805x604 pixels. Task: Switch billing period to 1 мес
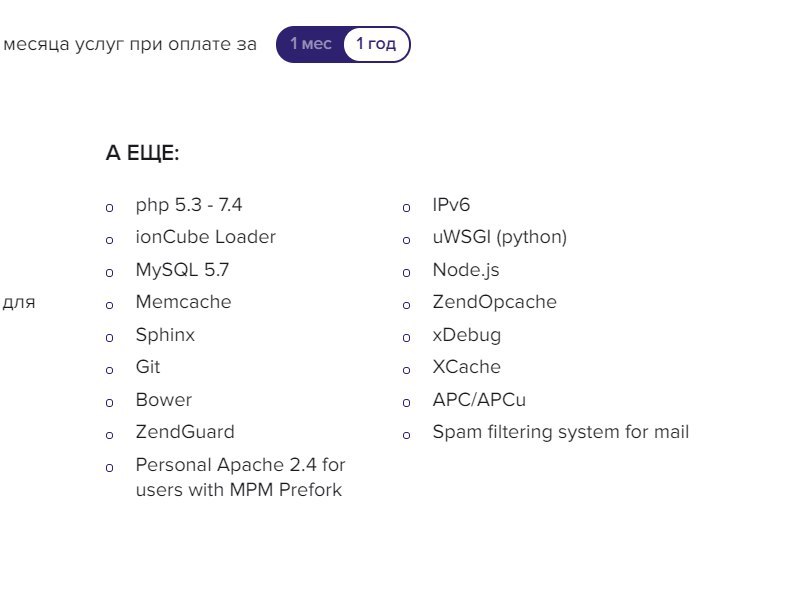pos(311,44)
